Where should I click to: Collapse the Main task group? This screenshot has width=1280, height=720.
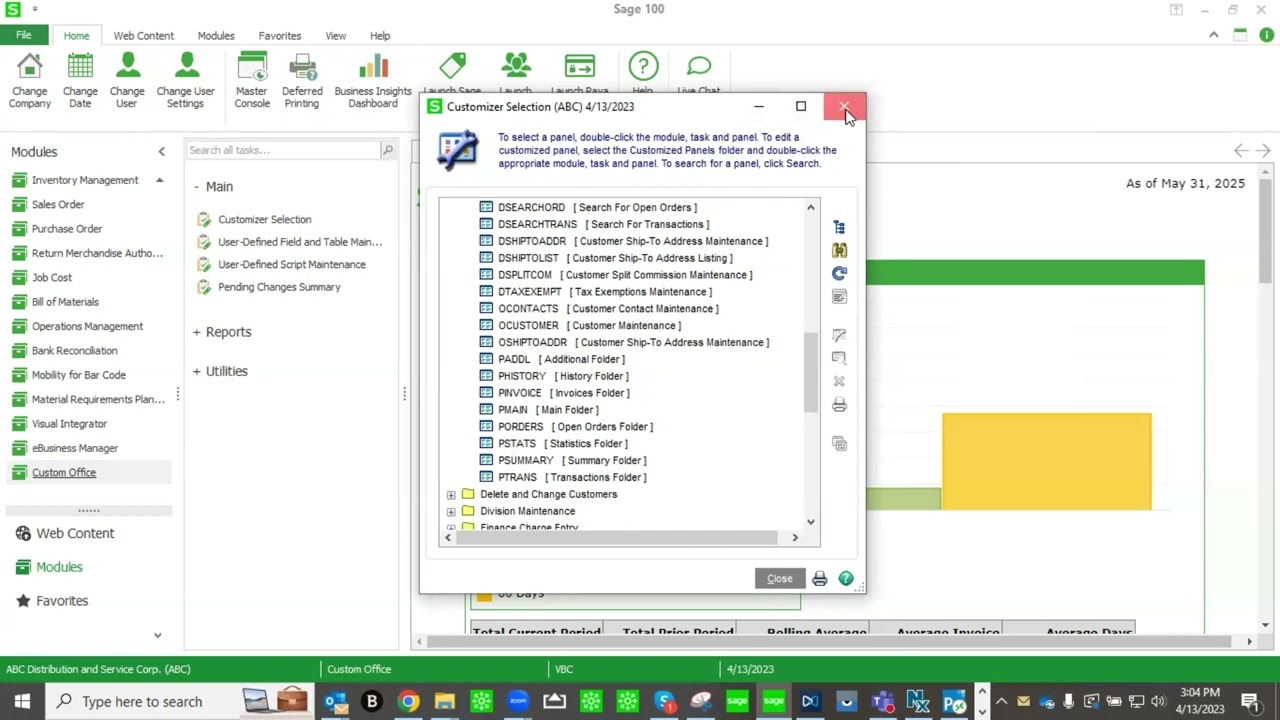pyautogui.click(x=196, y=187)
